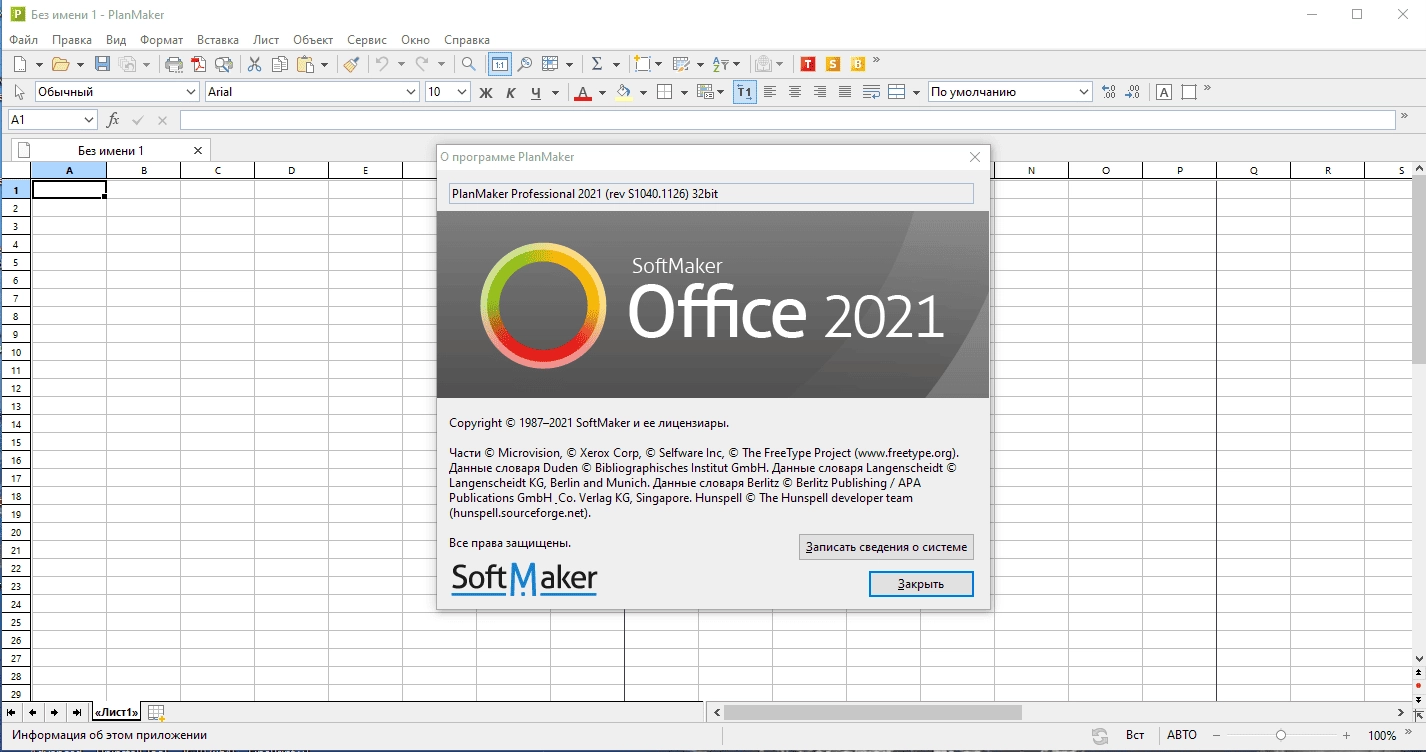Close the О программе PlanMaker dialog
The width and height of the screenshot is (1426, 752).
pyautogui.click(x=975, y=157)
